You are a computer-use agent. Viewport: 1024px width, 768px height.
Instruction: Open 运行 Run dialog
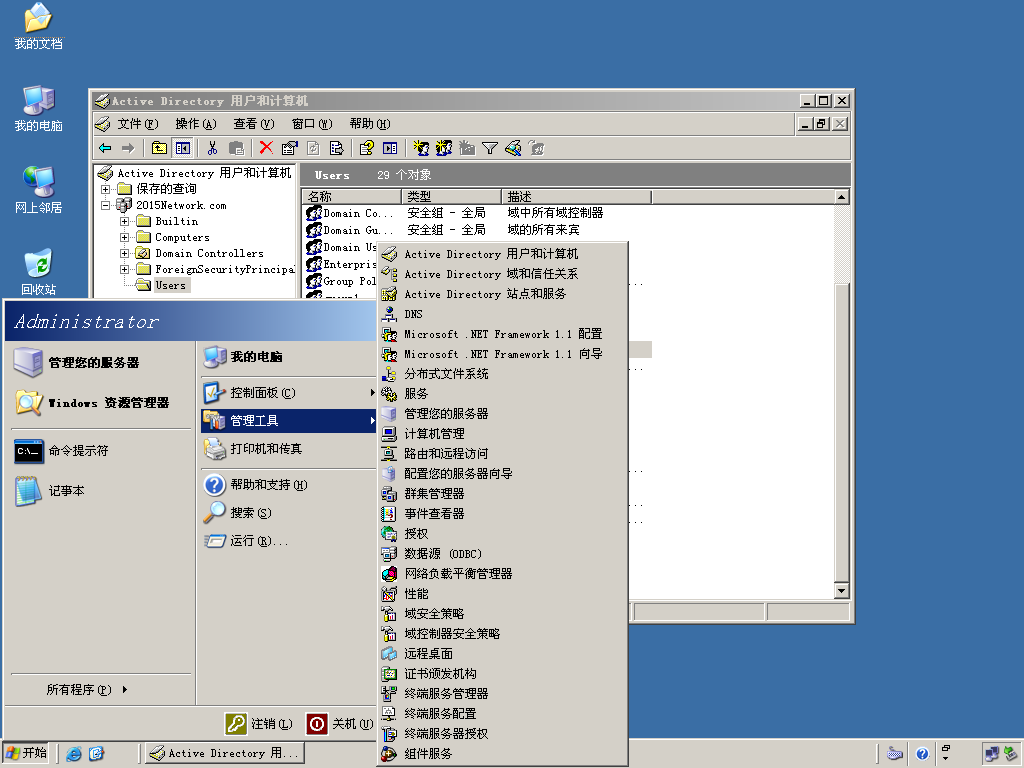(x=289, y=541)
